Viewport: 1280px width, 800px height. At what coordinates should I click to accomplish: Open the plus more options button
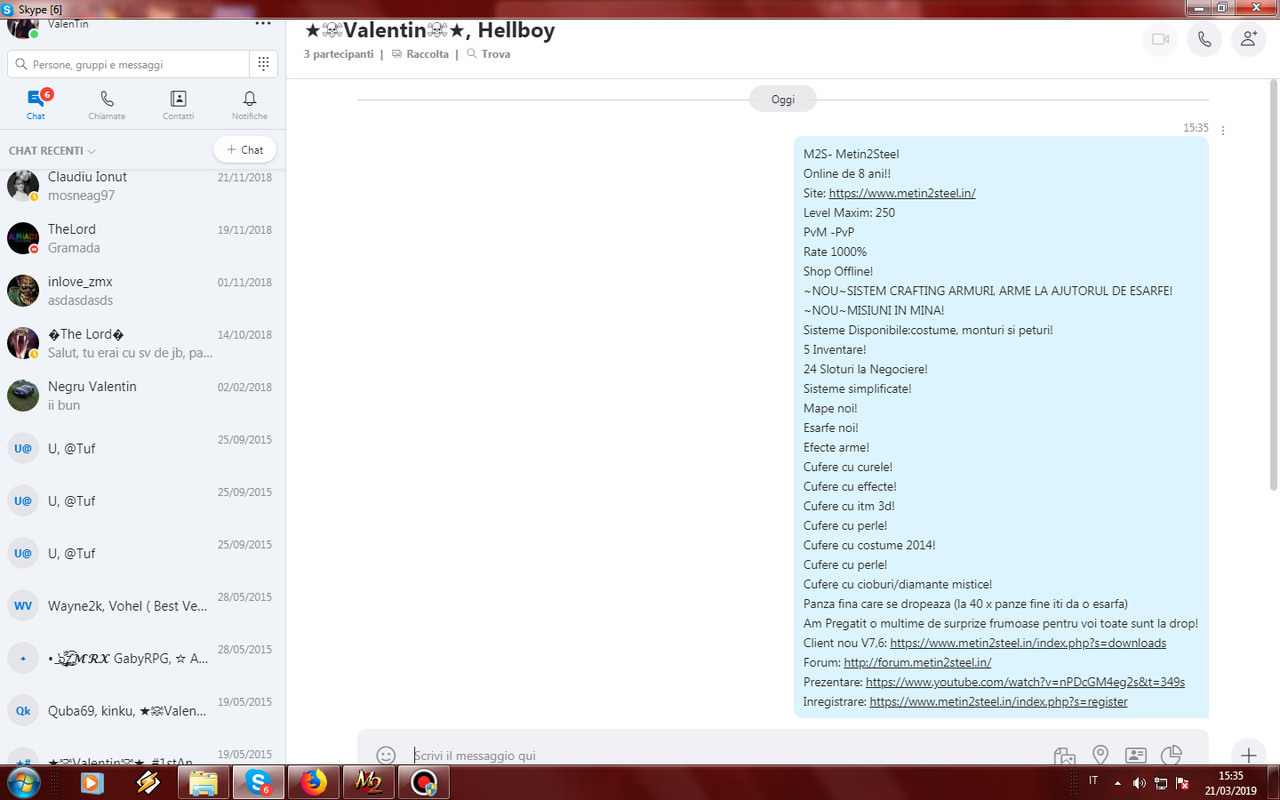[x=1248, y=755]
